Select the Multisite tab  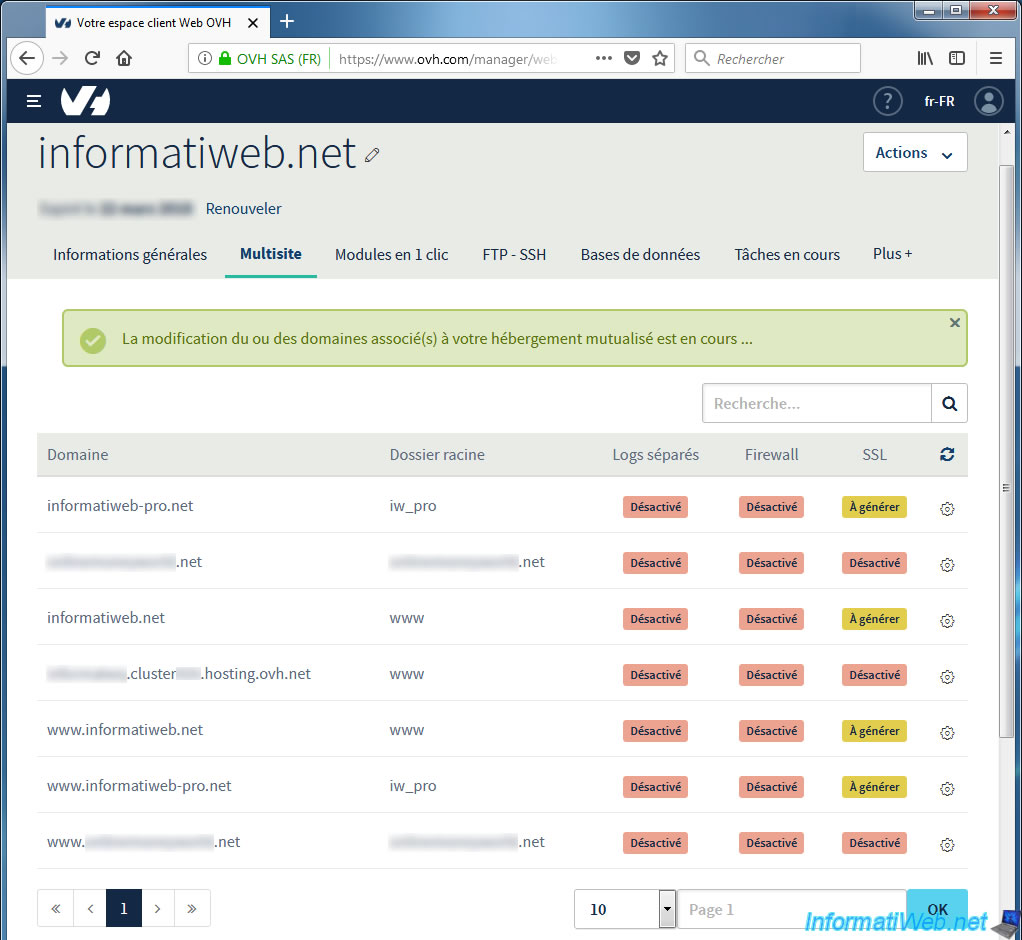click(x=270, y=254)
